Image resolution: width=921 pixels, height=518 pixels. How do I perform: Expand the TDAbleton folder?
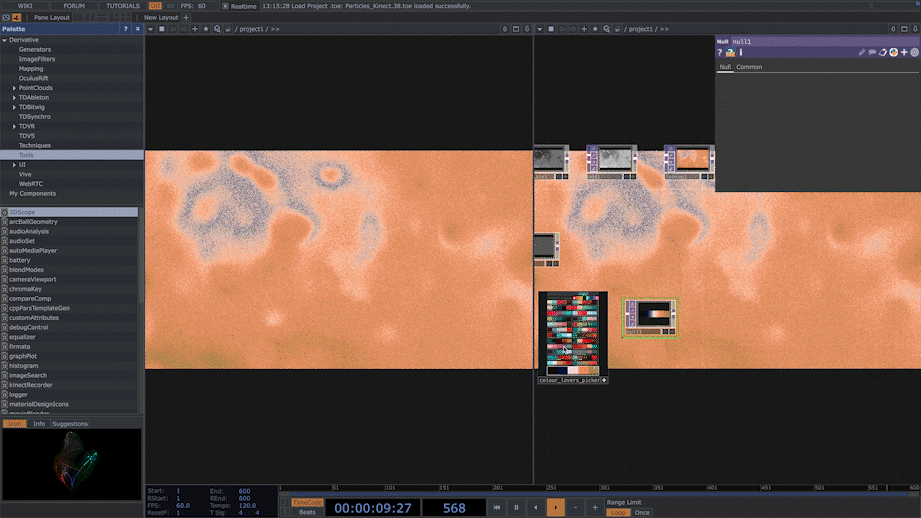tap(14, 98)
